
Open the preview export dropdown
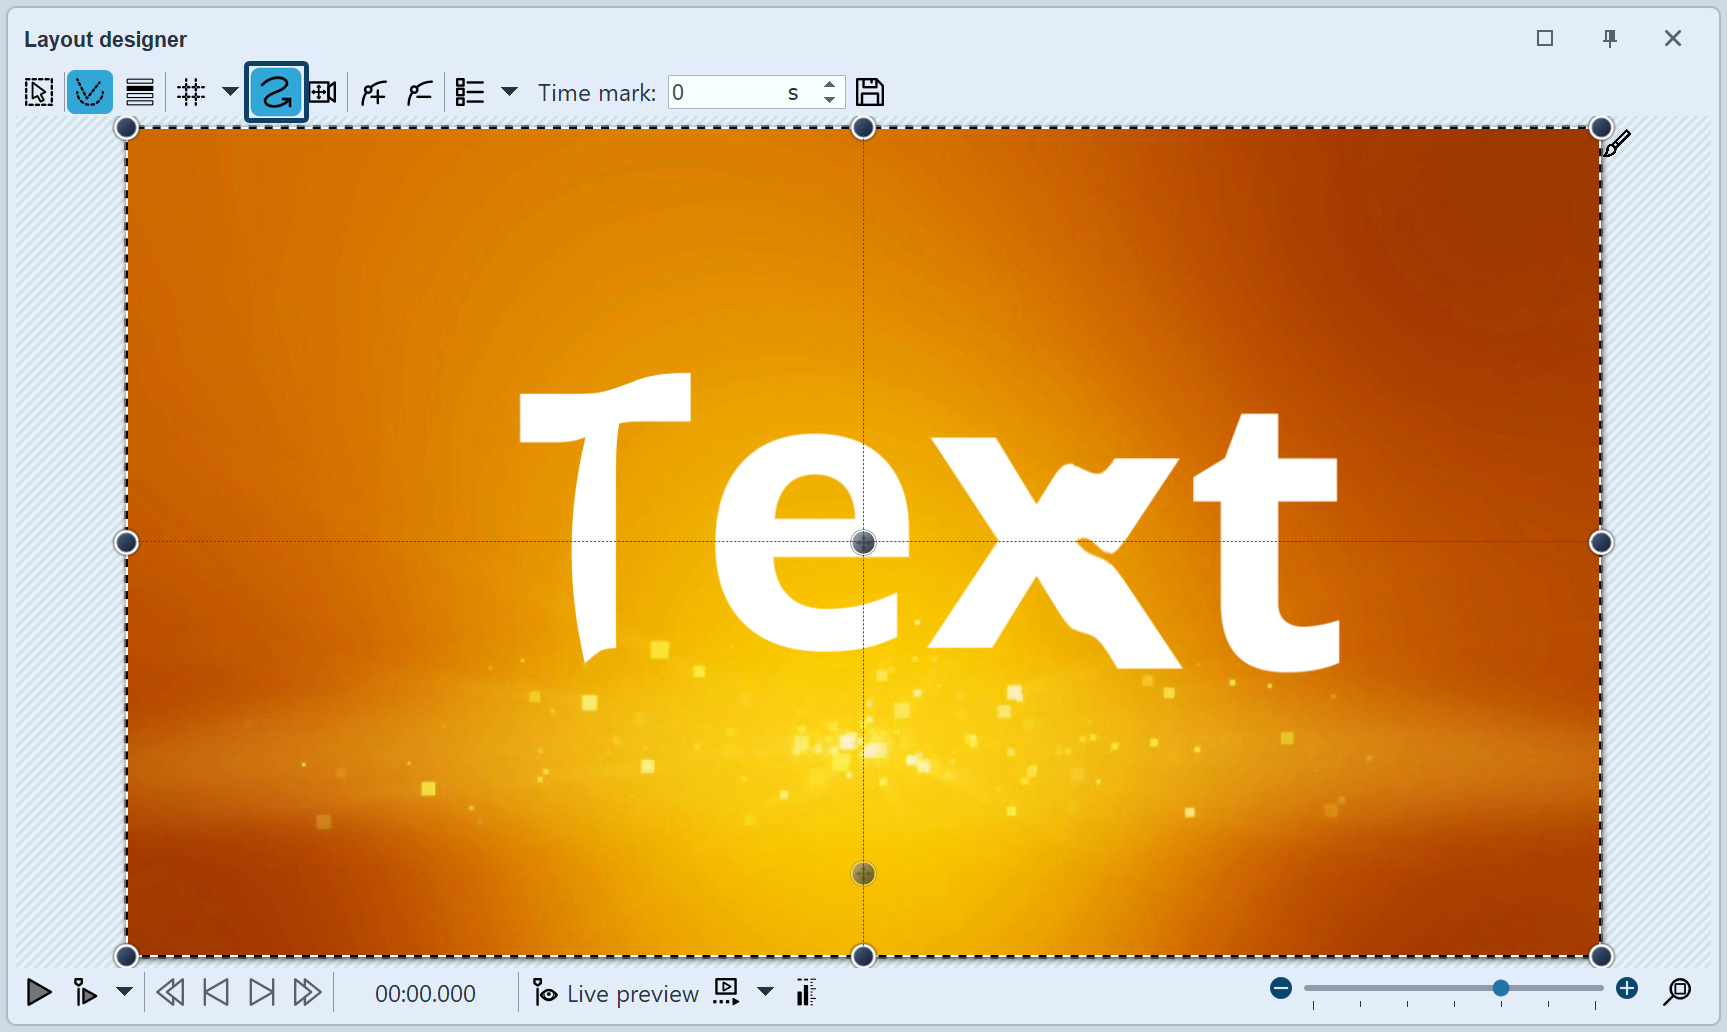pos(766,993)
